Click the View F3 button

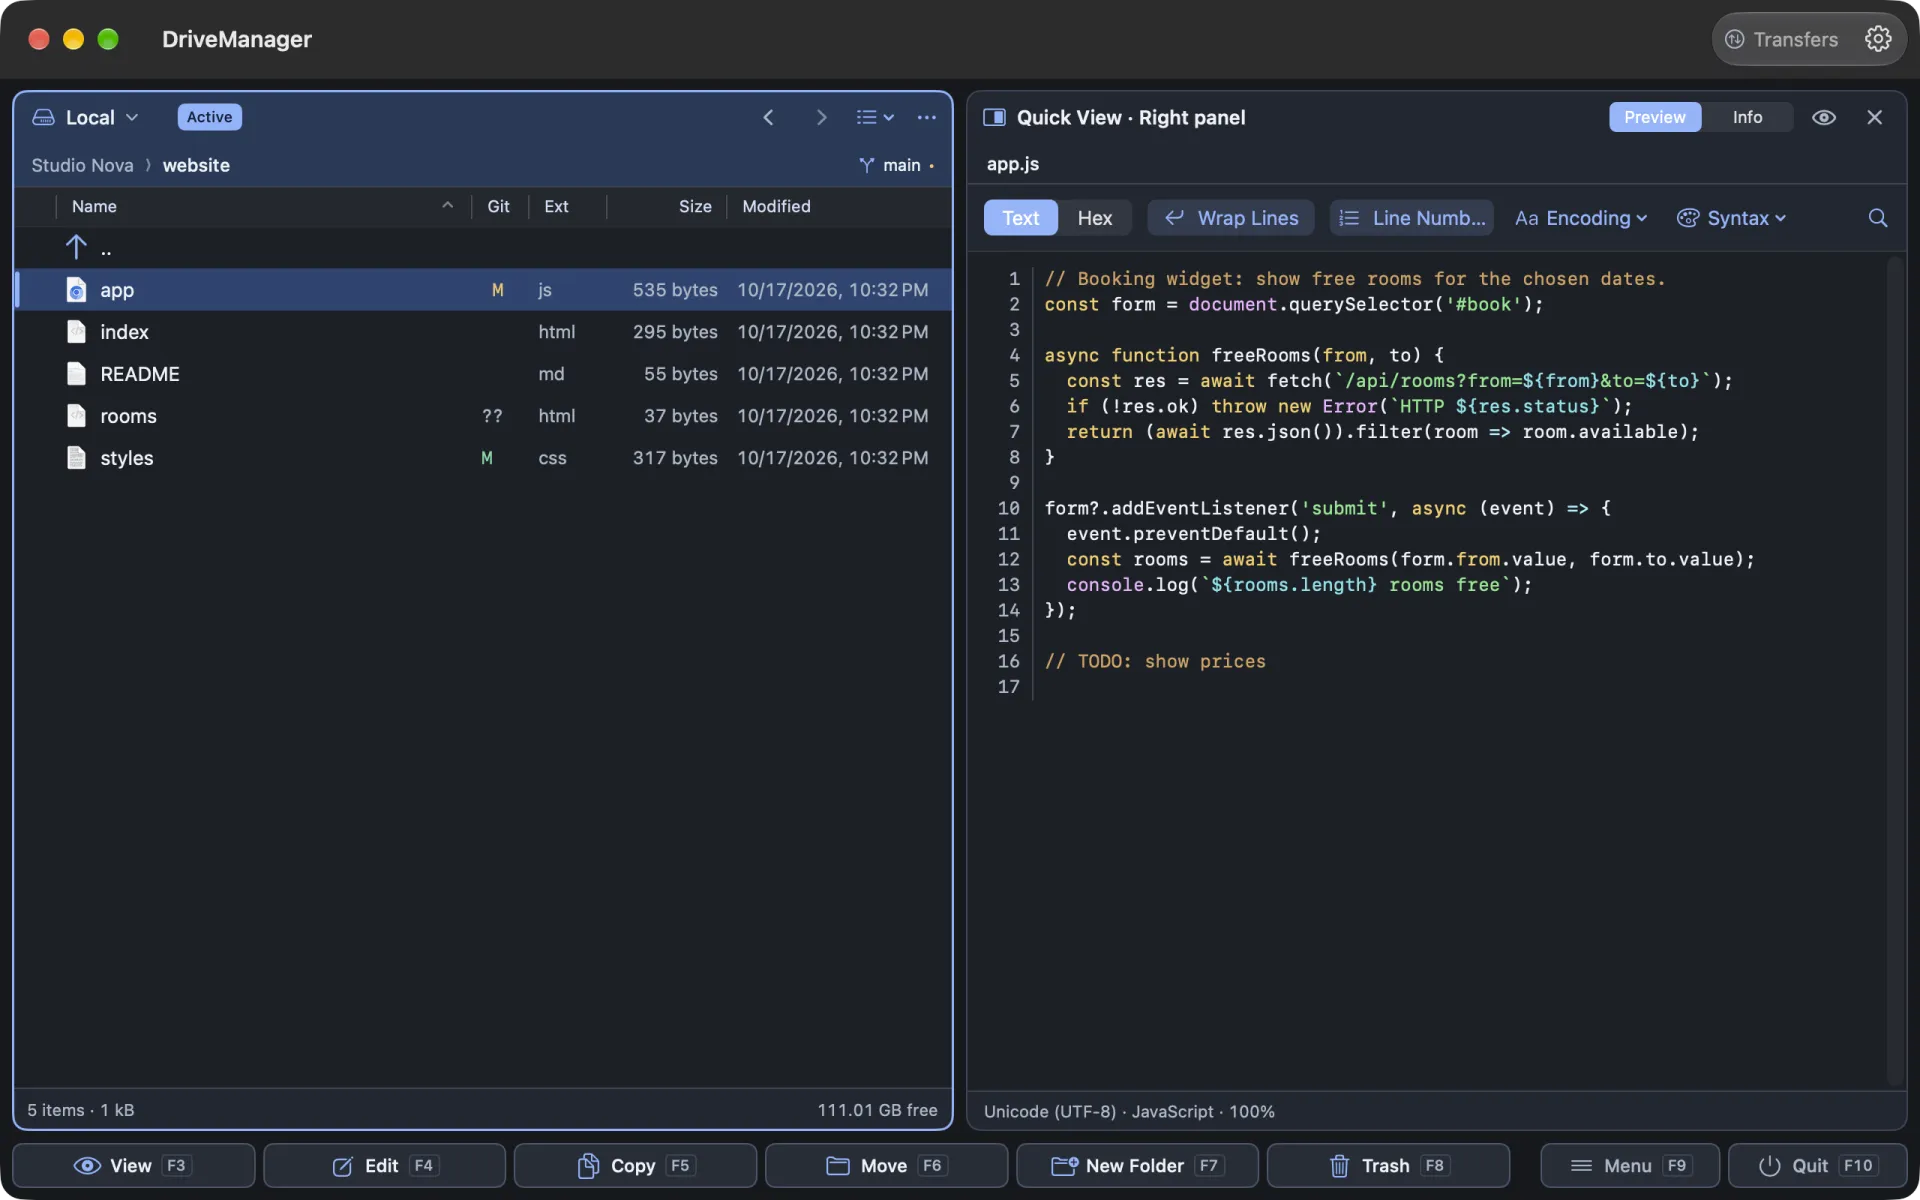point(134,1165)
